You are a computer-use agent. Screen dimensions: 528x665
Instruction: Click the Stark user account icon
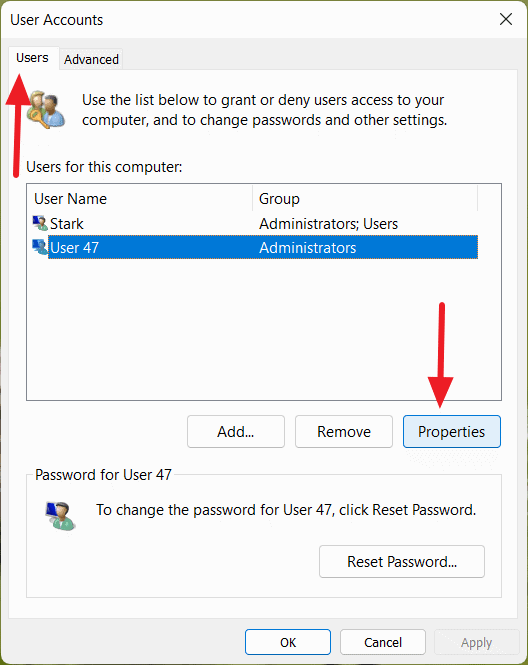point(40,223)
